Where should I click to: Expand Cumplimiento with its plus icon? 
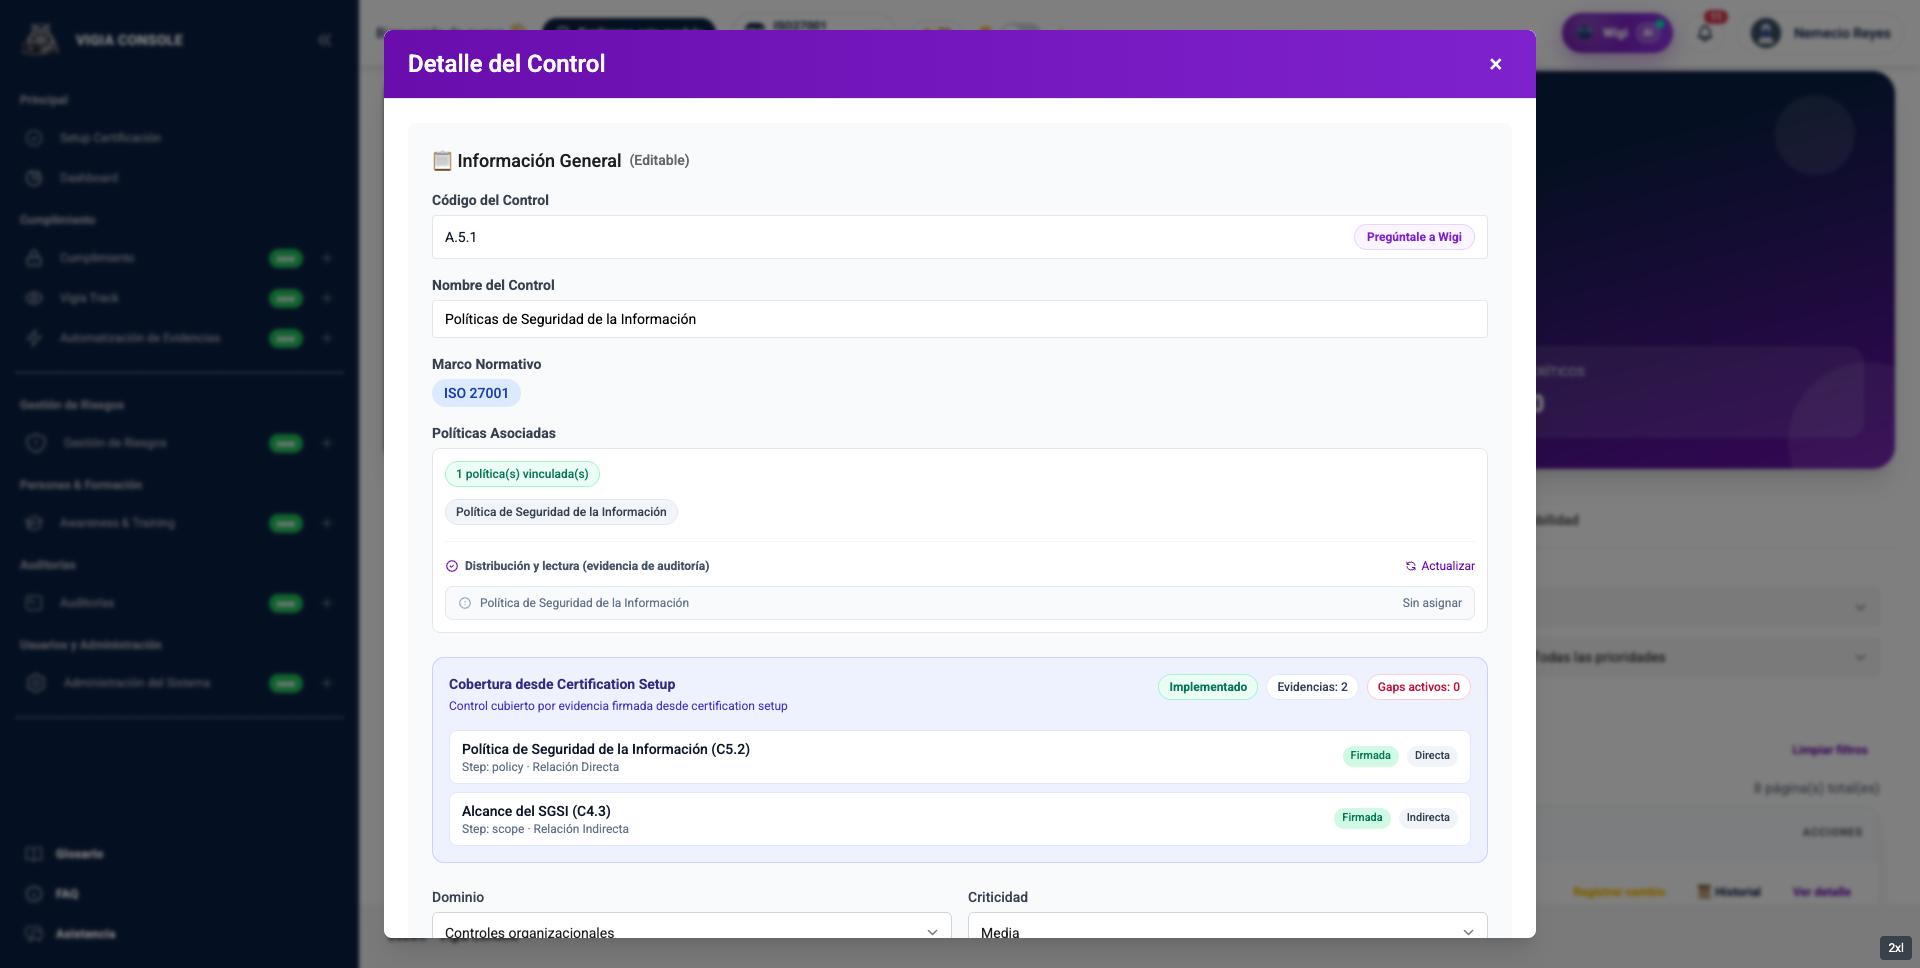(327, 258)
